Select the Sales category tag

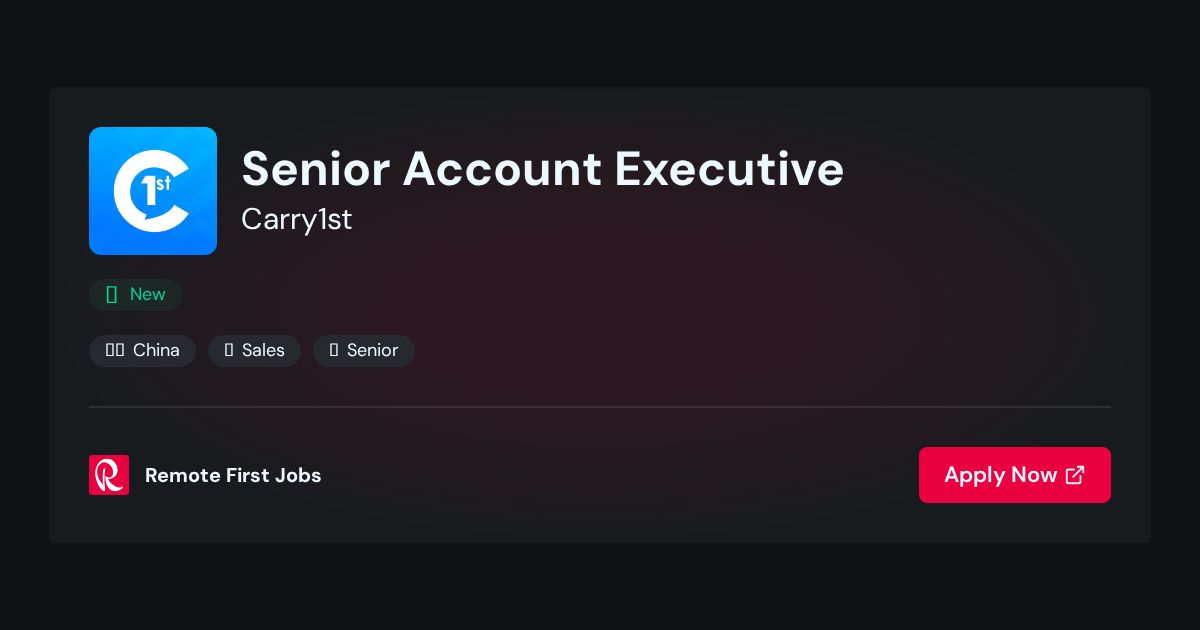pos(254,351)
